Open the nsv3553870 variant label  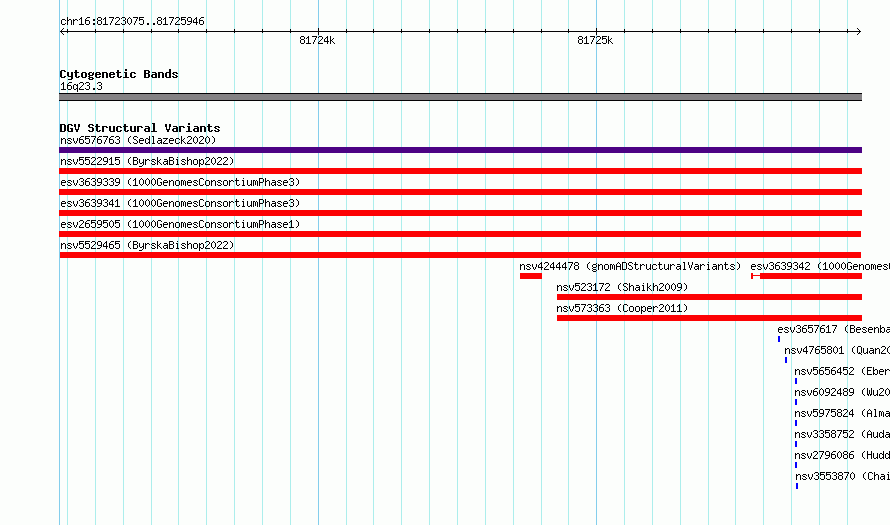(x=842, y=476)
